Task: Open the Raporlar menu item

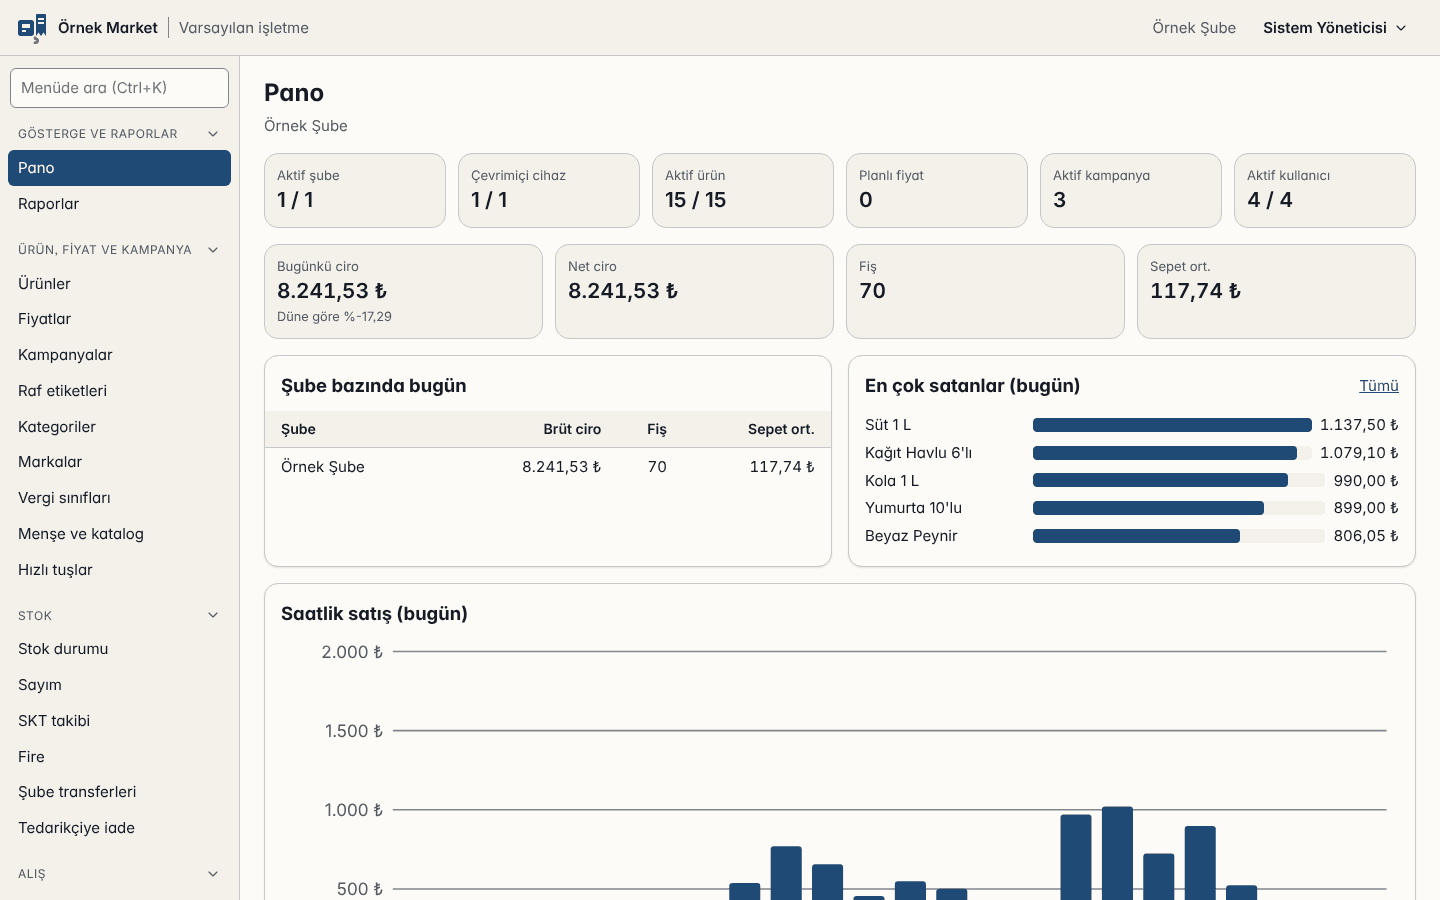Action: 119,204
